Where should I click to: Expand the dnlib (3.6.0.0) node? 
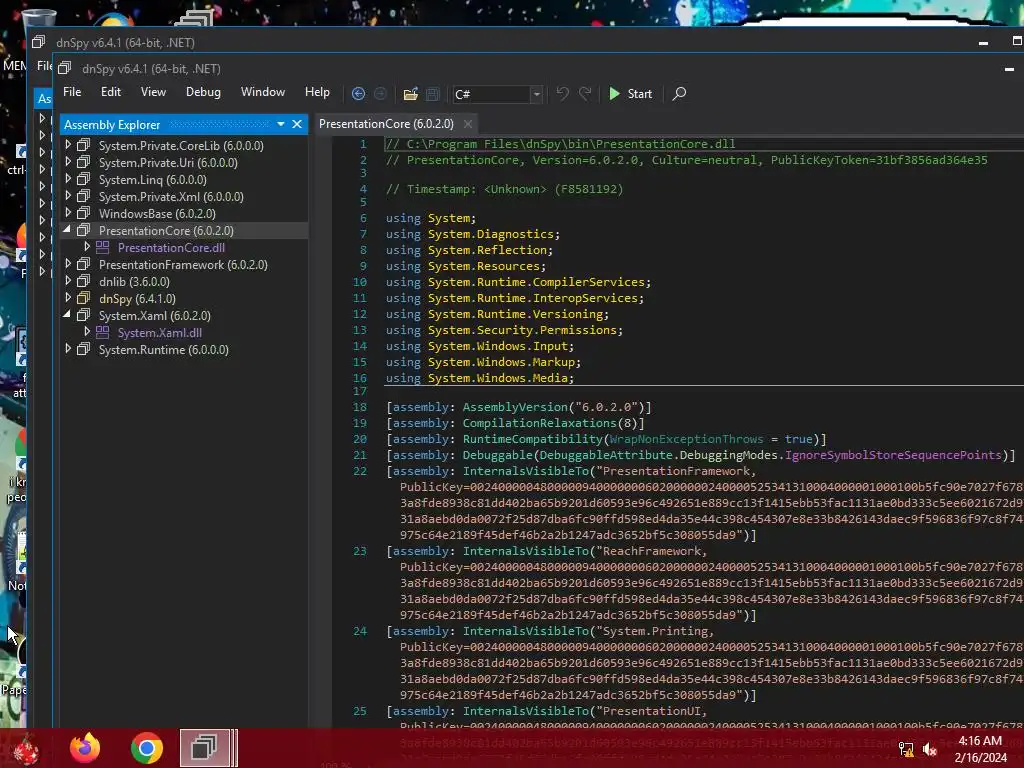coord(68,281)
